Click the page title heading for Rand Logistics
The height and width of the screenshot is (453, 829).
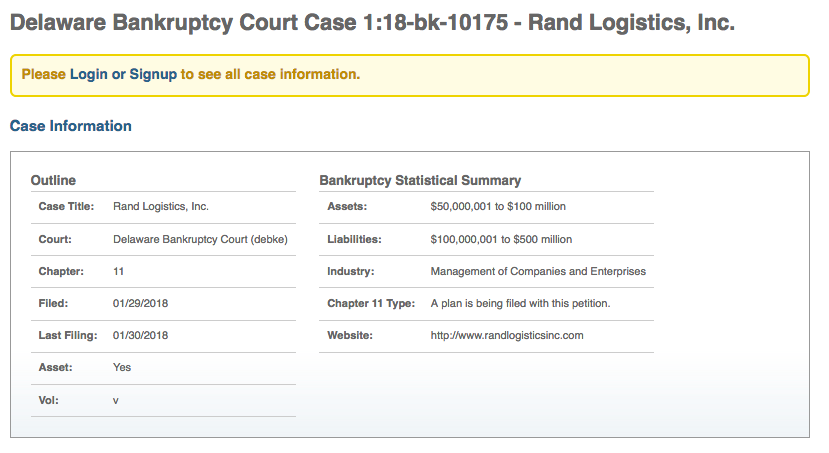(373, 23)
